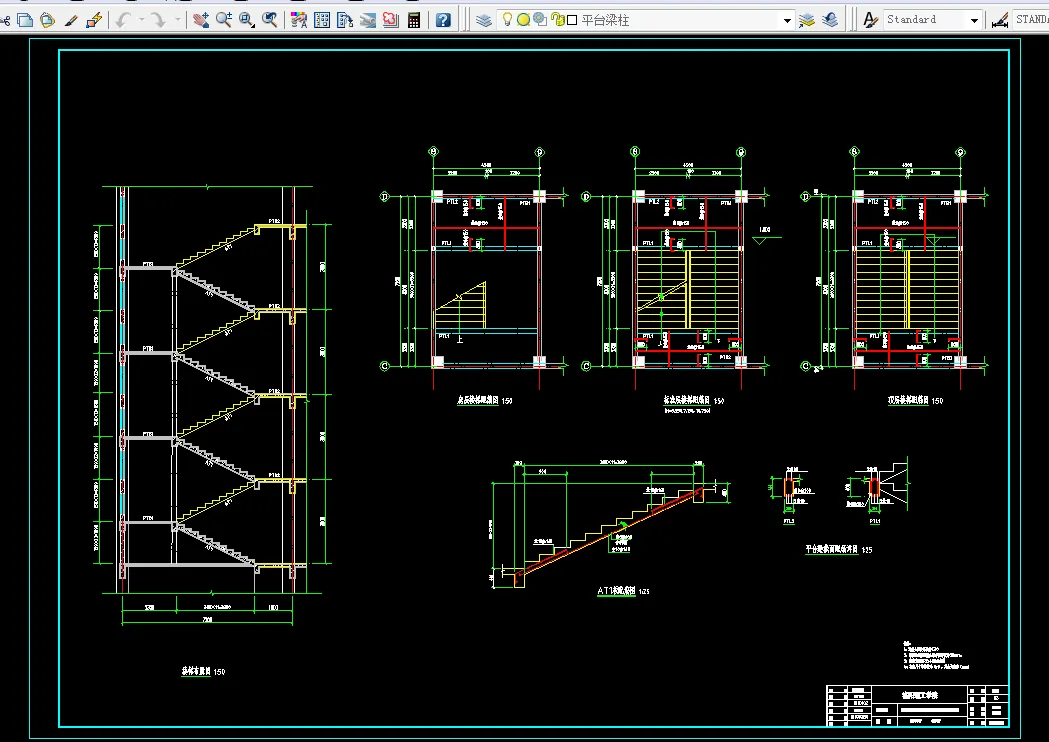Toggle layer freeze sun icon
Viewport: 1049px width, 742px height.
tap(523, 20)
